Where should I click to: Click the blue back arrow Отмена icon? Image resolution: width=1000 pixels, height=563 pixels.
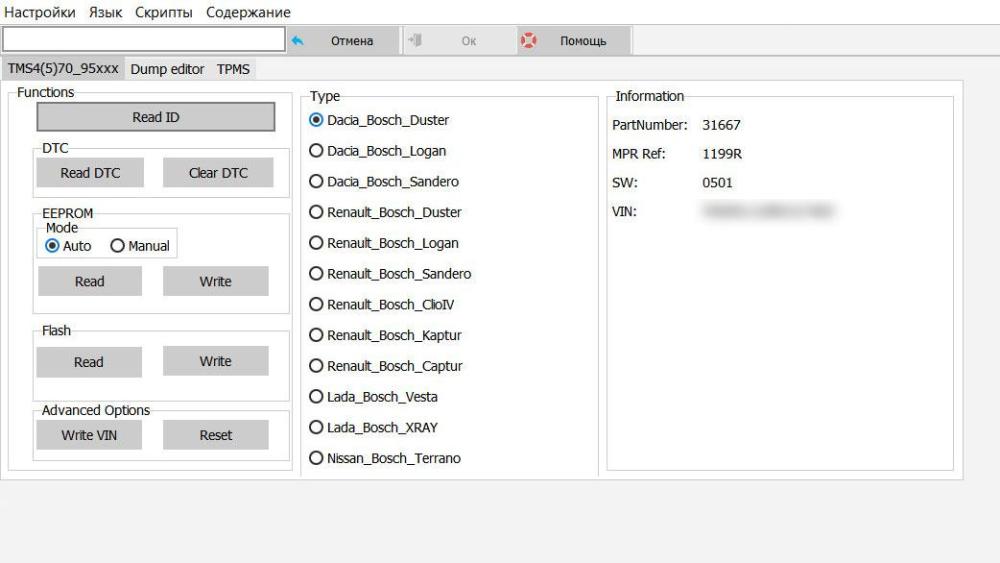tap(297, 41)
